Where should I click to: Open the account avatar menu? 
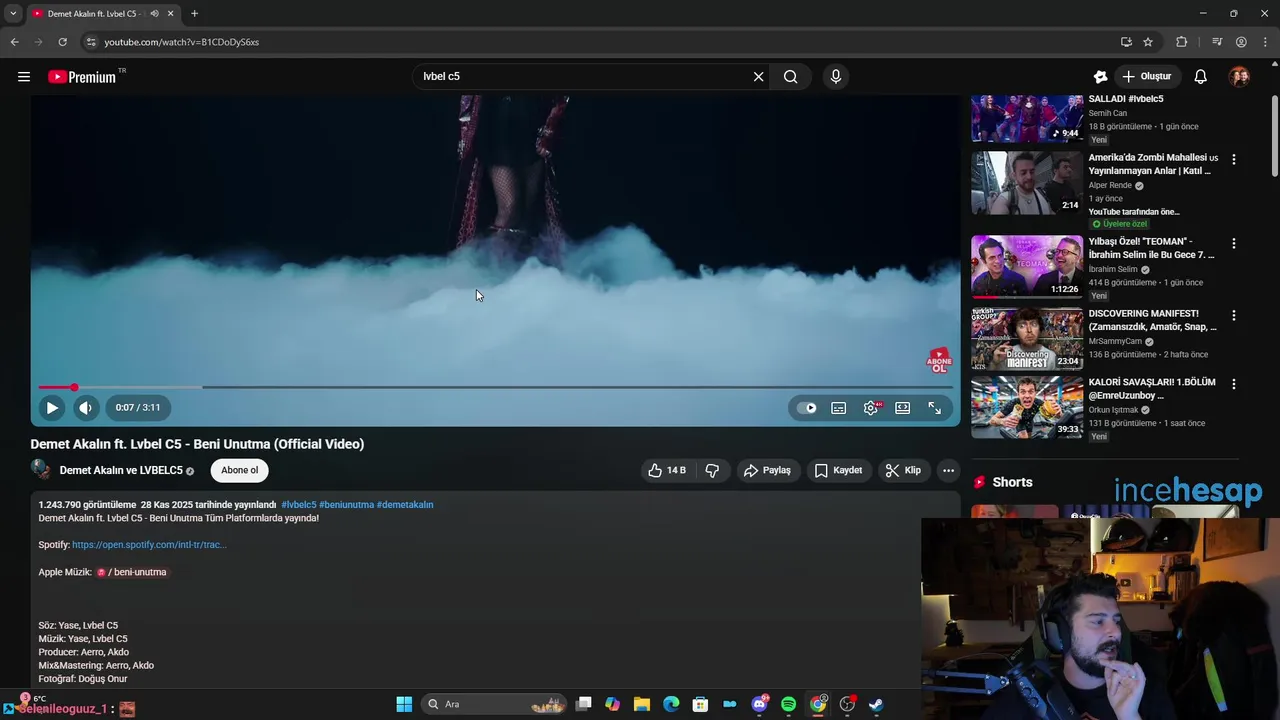(x=1239, y=76)
